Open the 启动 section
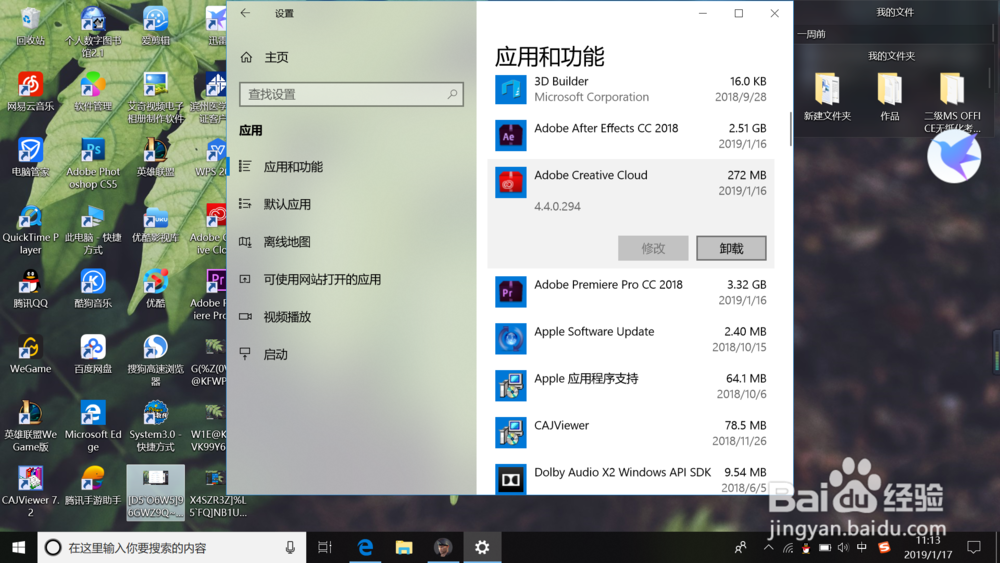Screen dimensions: 1000x563 351,355
